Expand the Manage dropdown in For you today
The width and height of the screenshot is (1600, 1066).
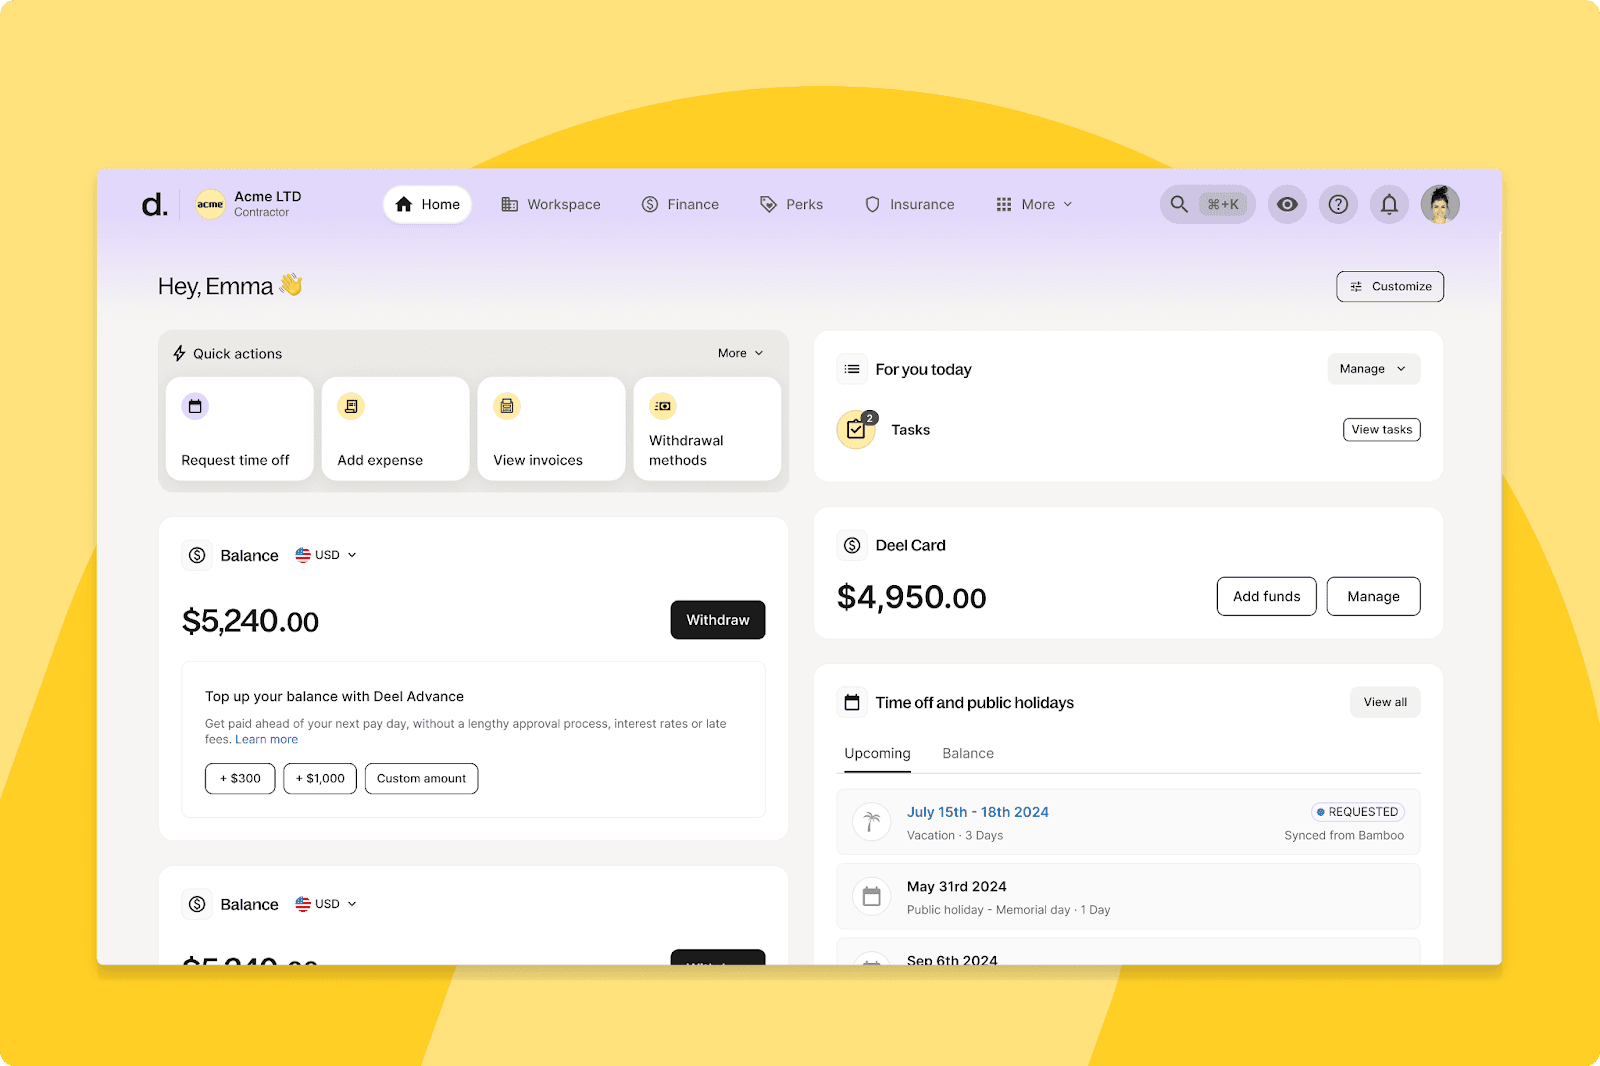click(1373, 369)
